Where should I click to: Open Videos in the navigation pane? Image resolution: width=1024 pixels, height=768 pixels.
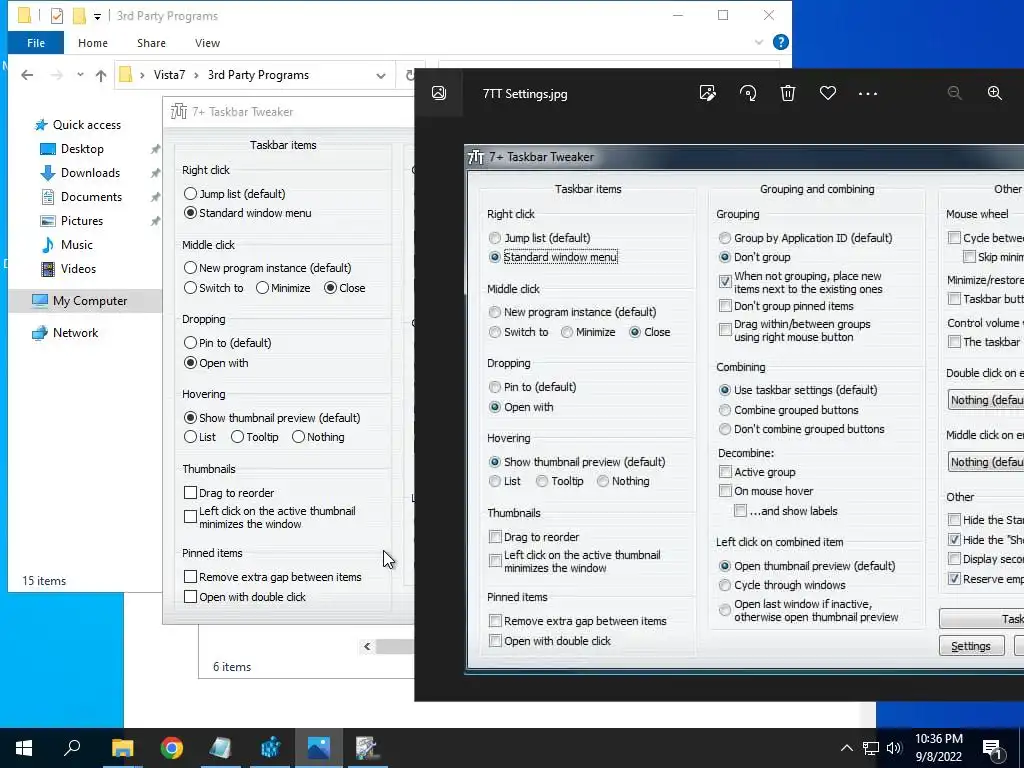pyautogui.click(x=78, y=268)
